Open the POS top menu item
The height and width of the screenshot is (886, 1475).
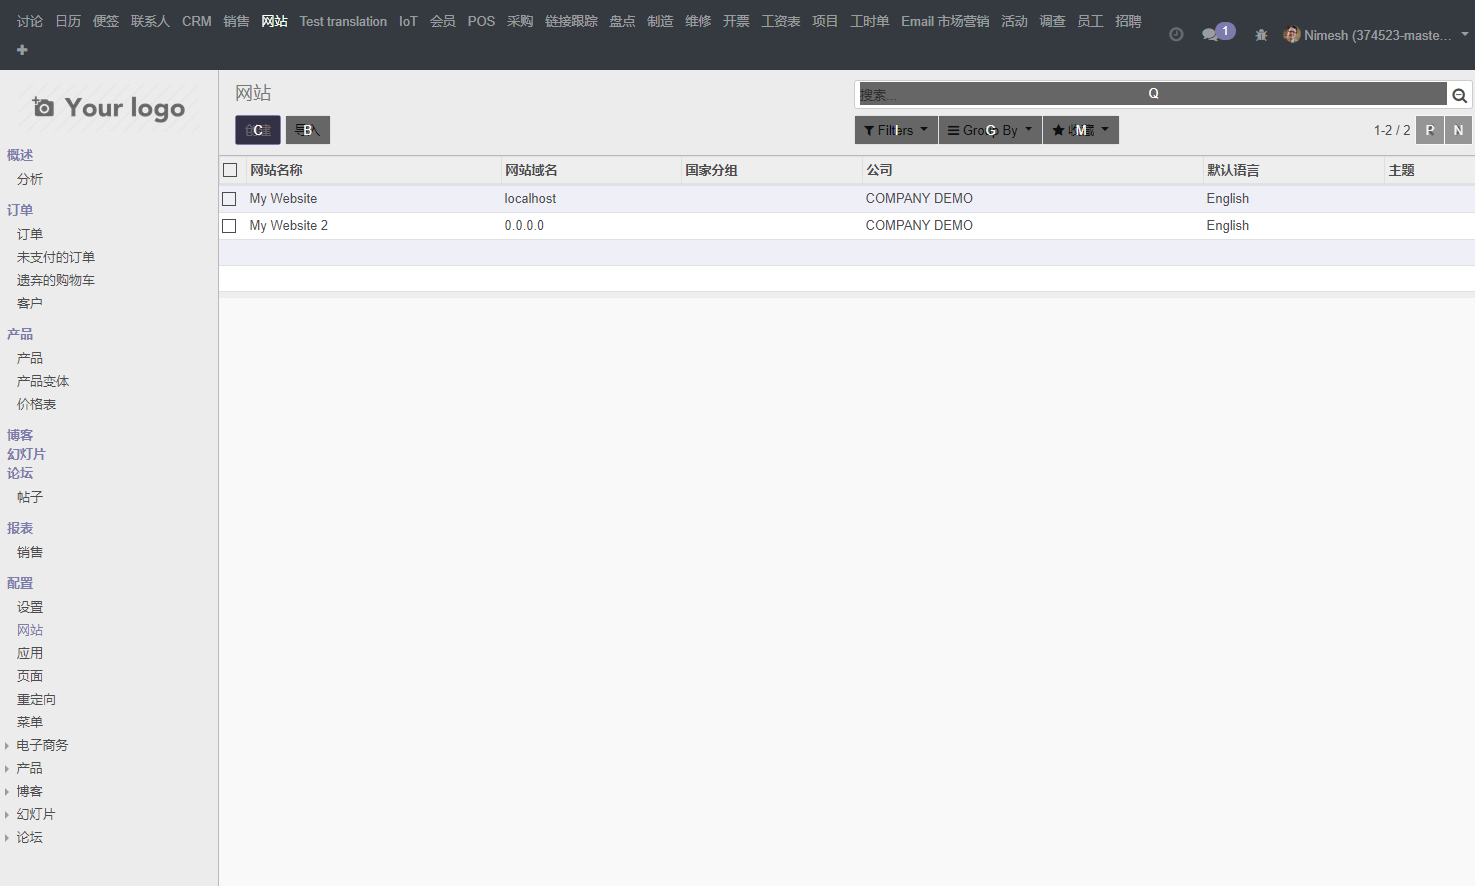(481, 21)
